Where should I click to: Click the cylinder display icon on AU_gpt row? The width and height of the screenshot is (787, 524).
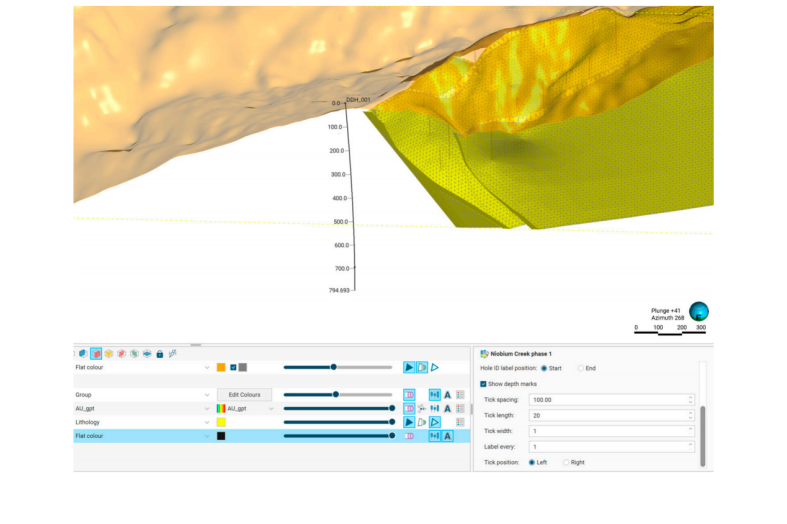pos(409,409)
